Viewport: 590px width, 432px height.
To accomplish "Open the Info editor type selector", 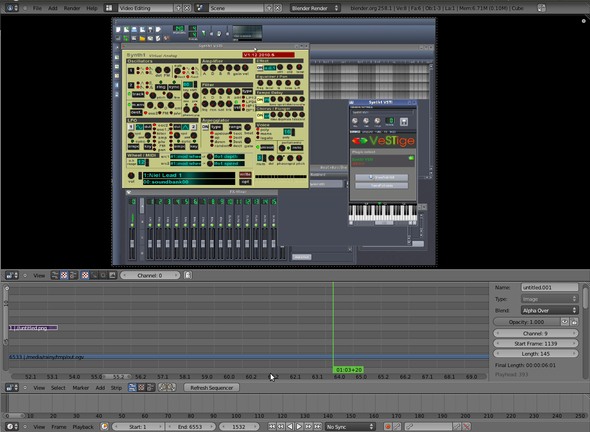I will click(11, 8).
